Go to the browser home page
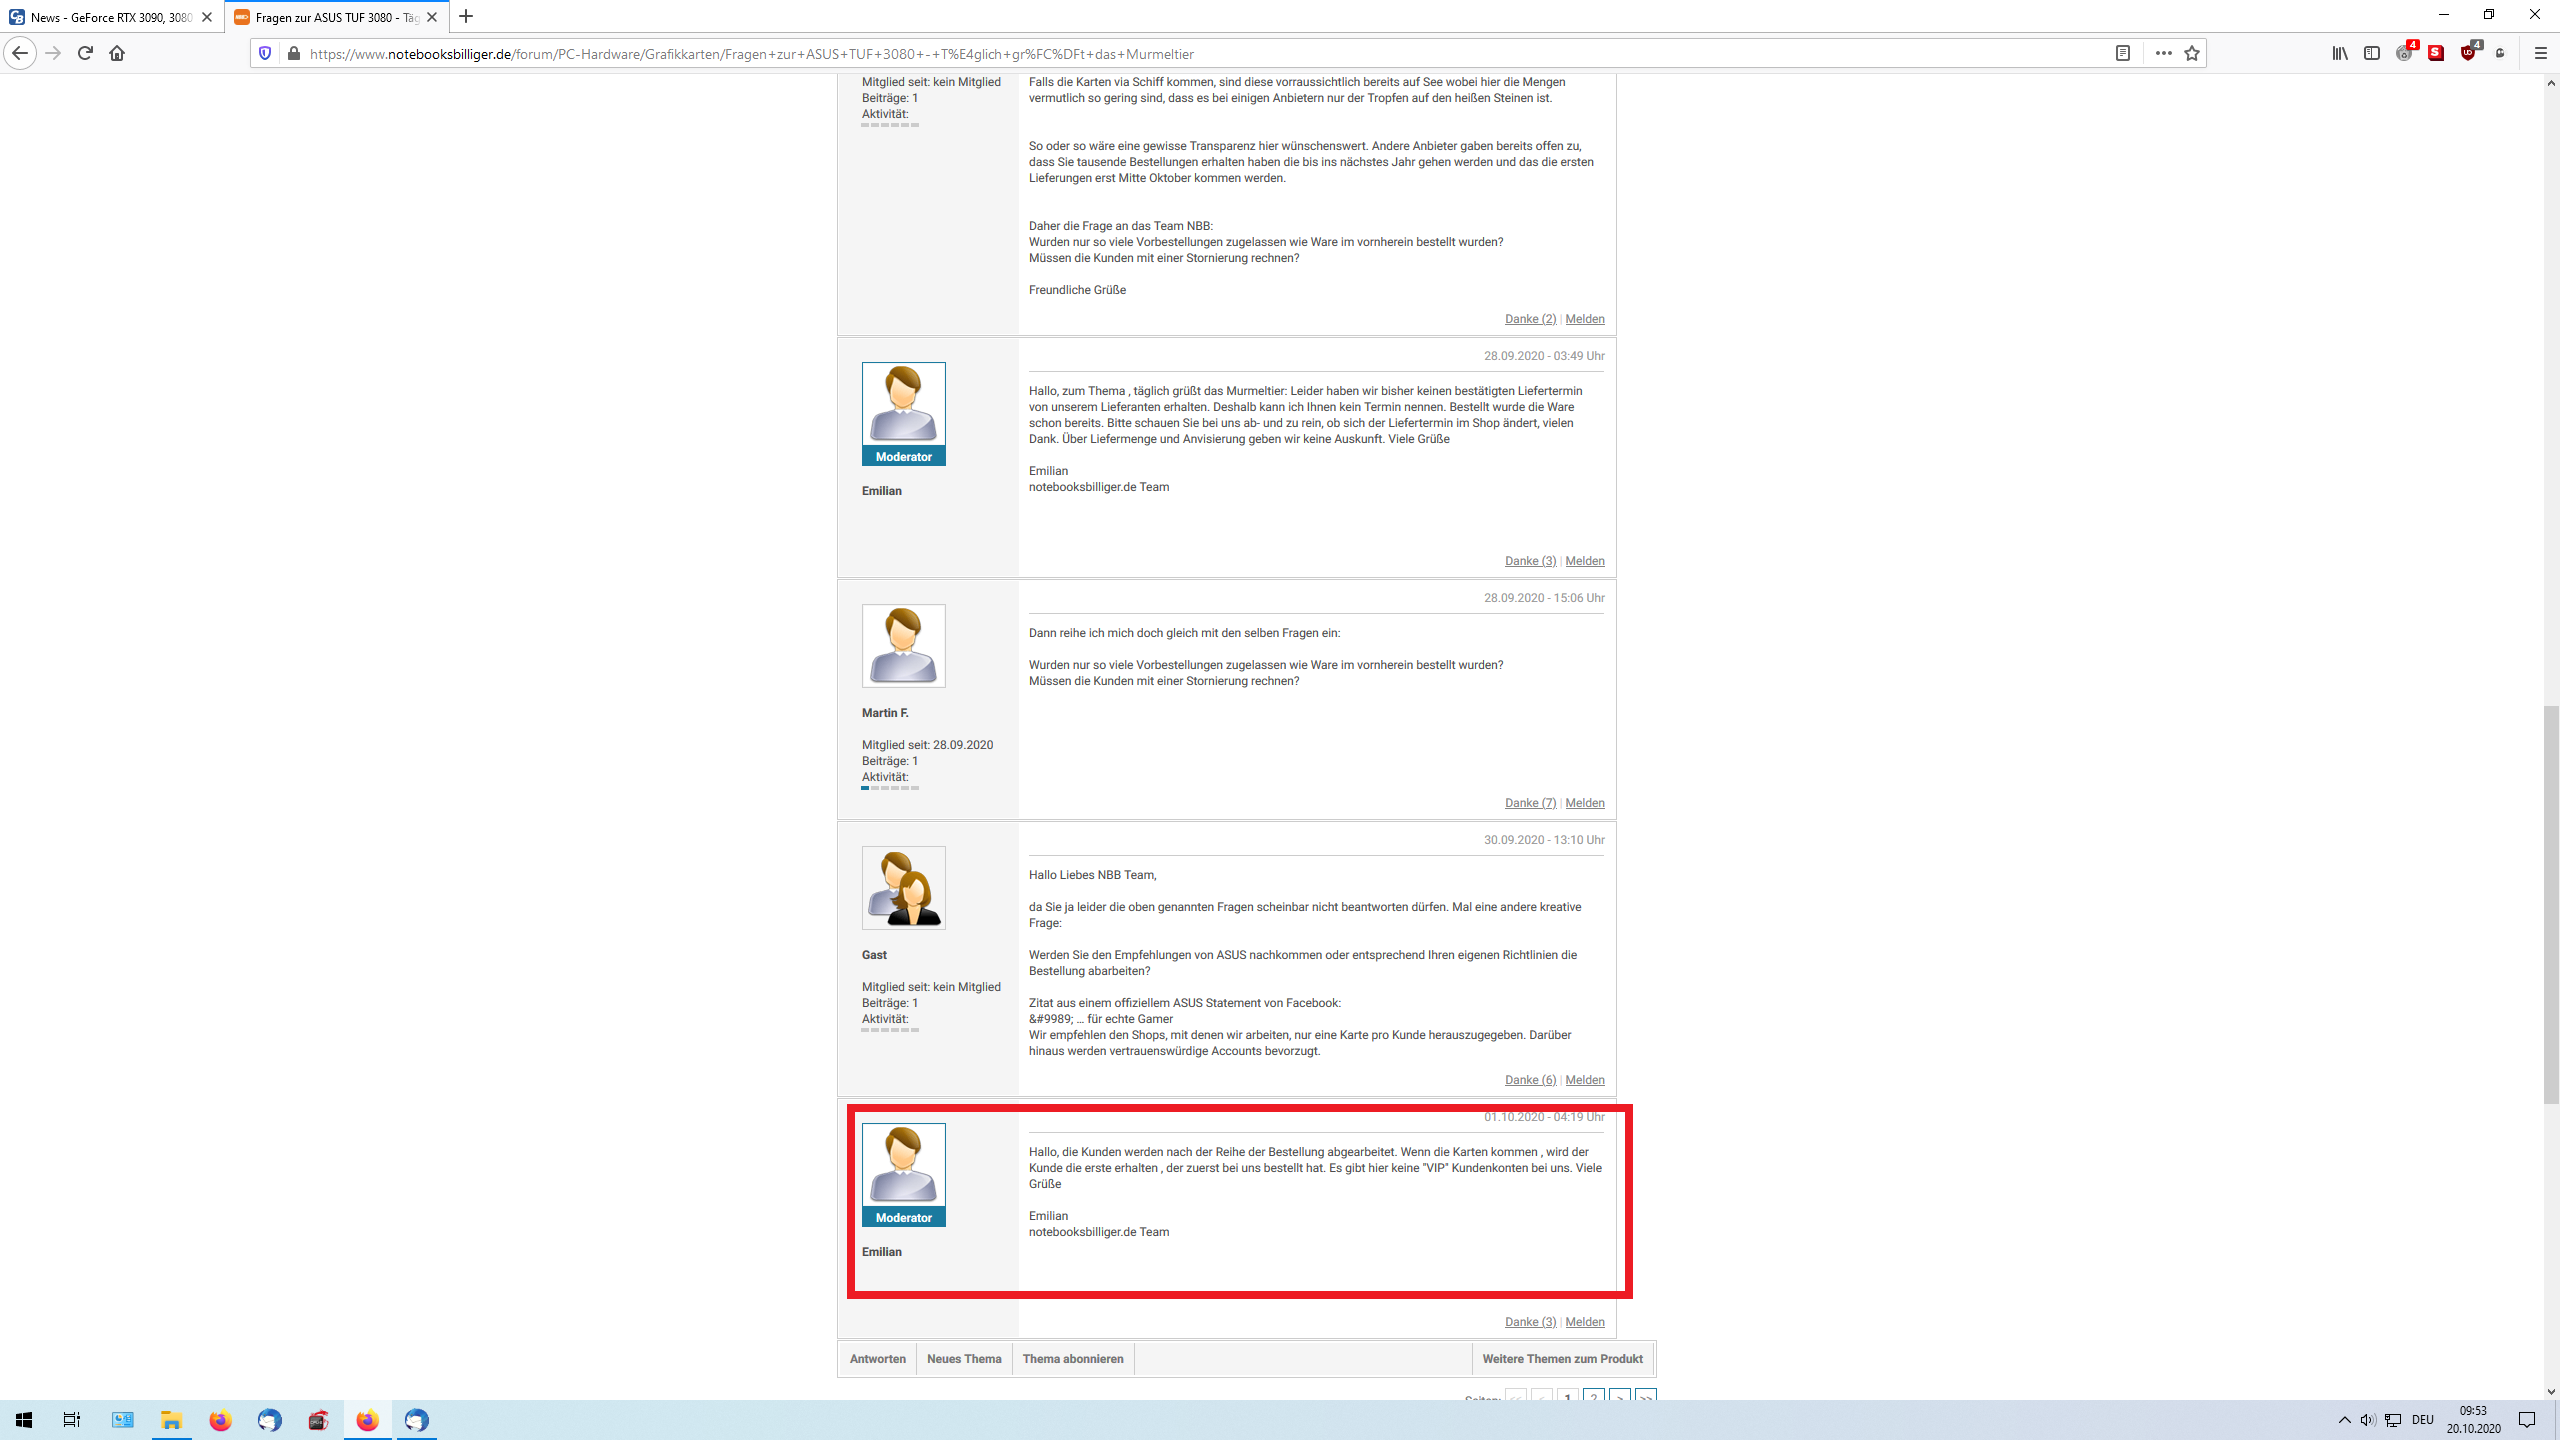The height and width of the screenshot is (1440, 2560). point(117,53)
